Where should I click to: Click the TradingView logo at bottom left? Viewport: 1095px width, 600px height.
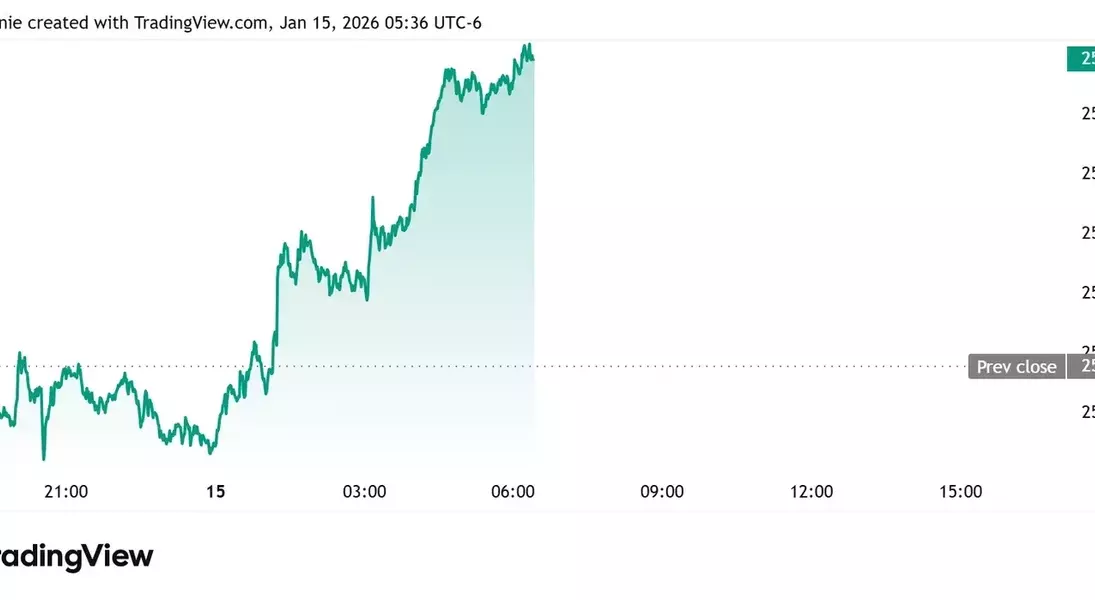tap(76, 557)
